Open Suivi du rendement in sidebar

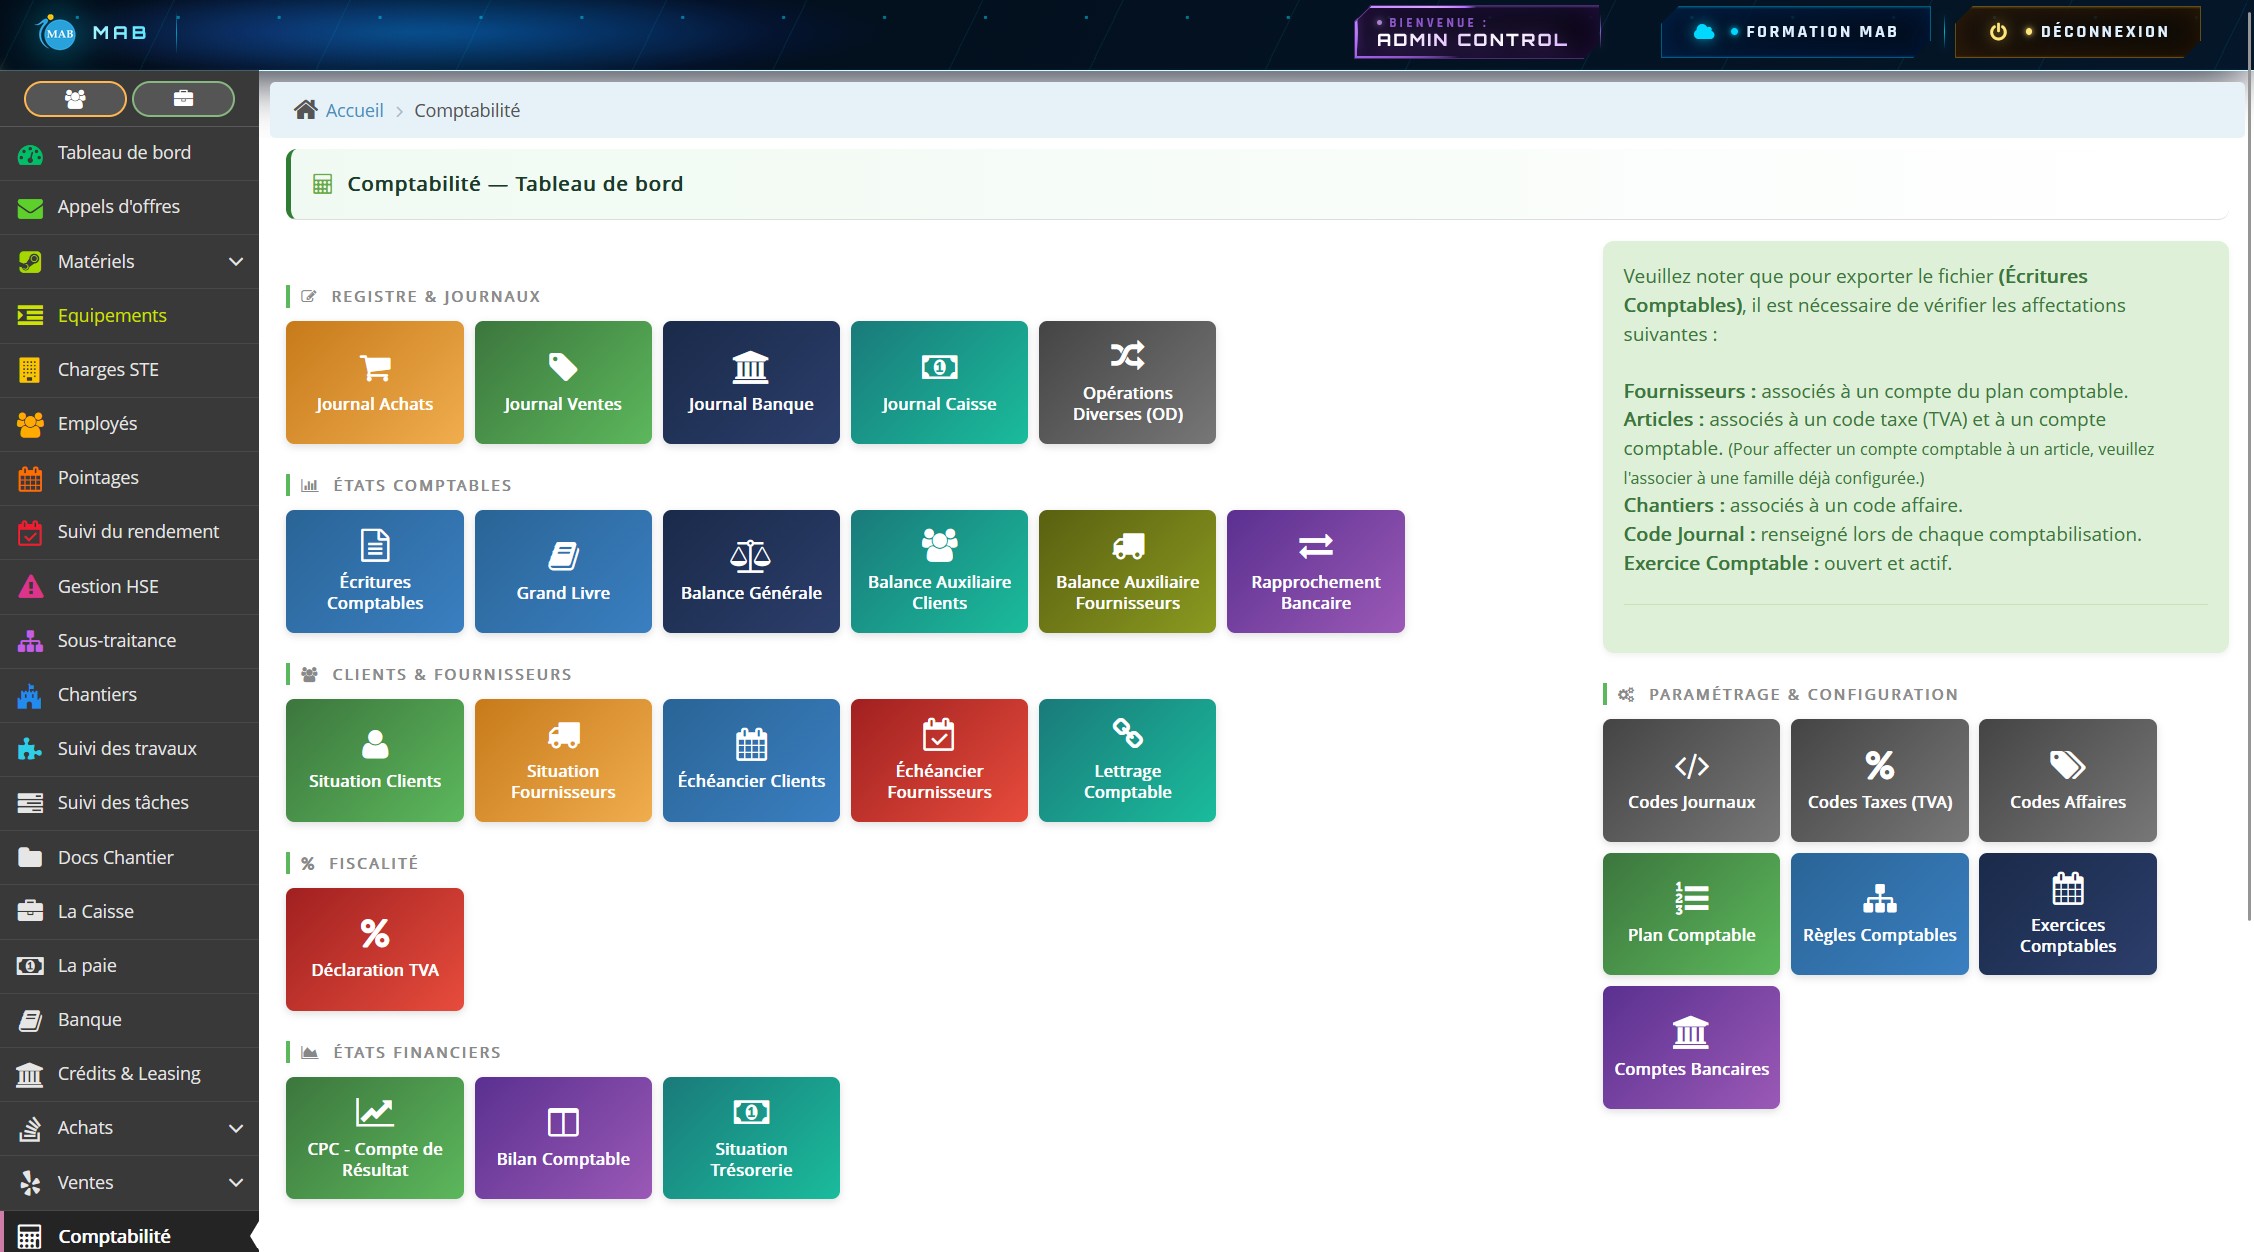coord(129,532)
